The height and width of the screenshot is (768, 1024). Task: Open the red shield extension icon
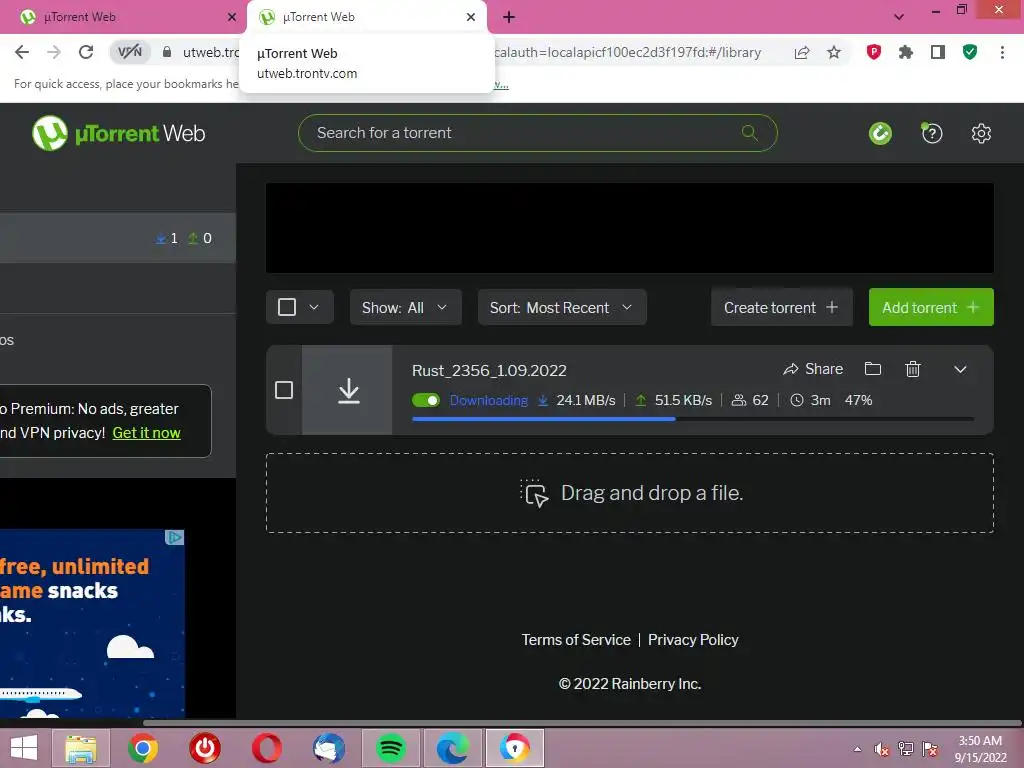click(874, 52)
